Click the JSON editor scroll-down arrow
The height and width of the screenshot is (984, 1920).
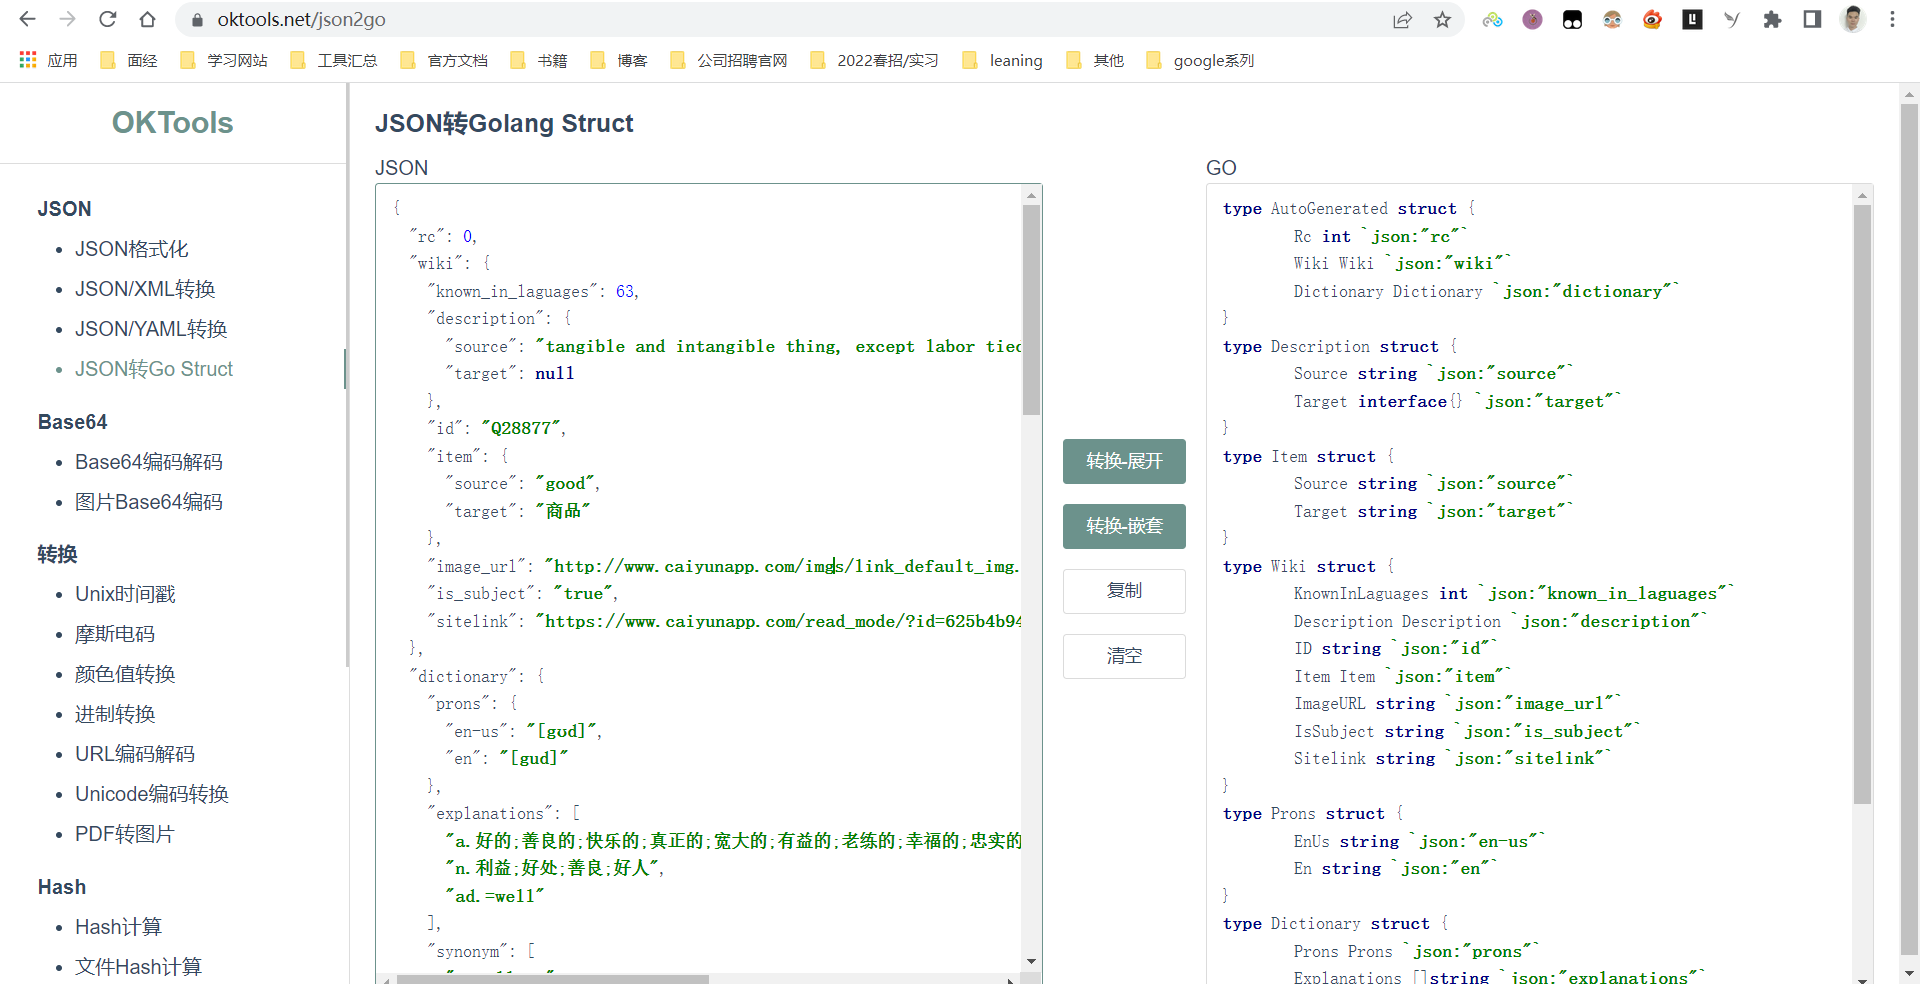(x=1031, y=962)
